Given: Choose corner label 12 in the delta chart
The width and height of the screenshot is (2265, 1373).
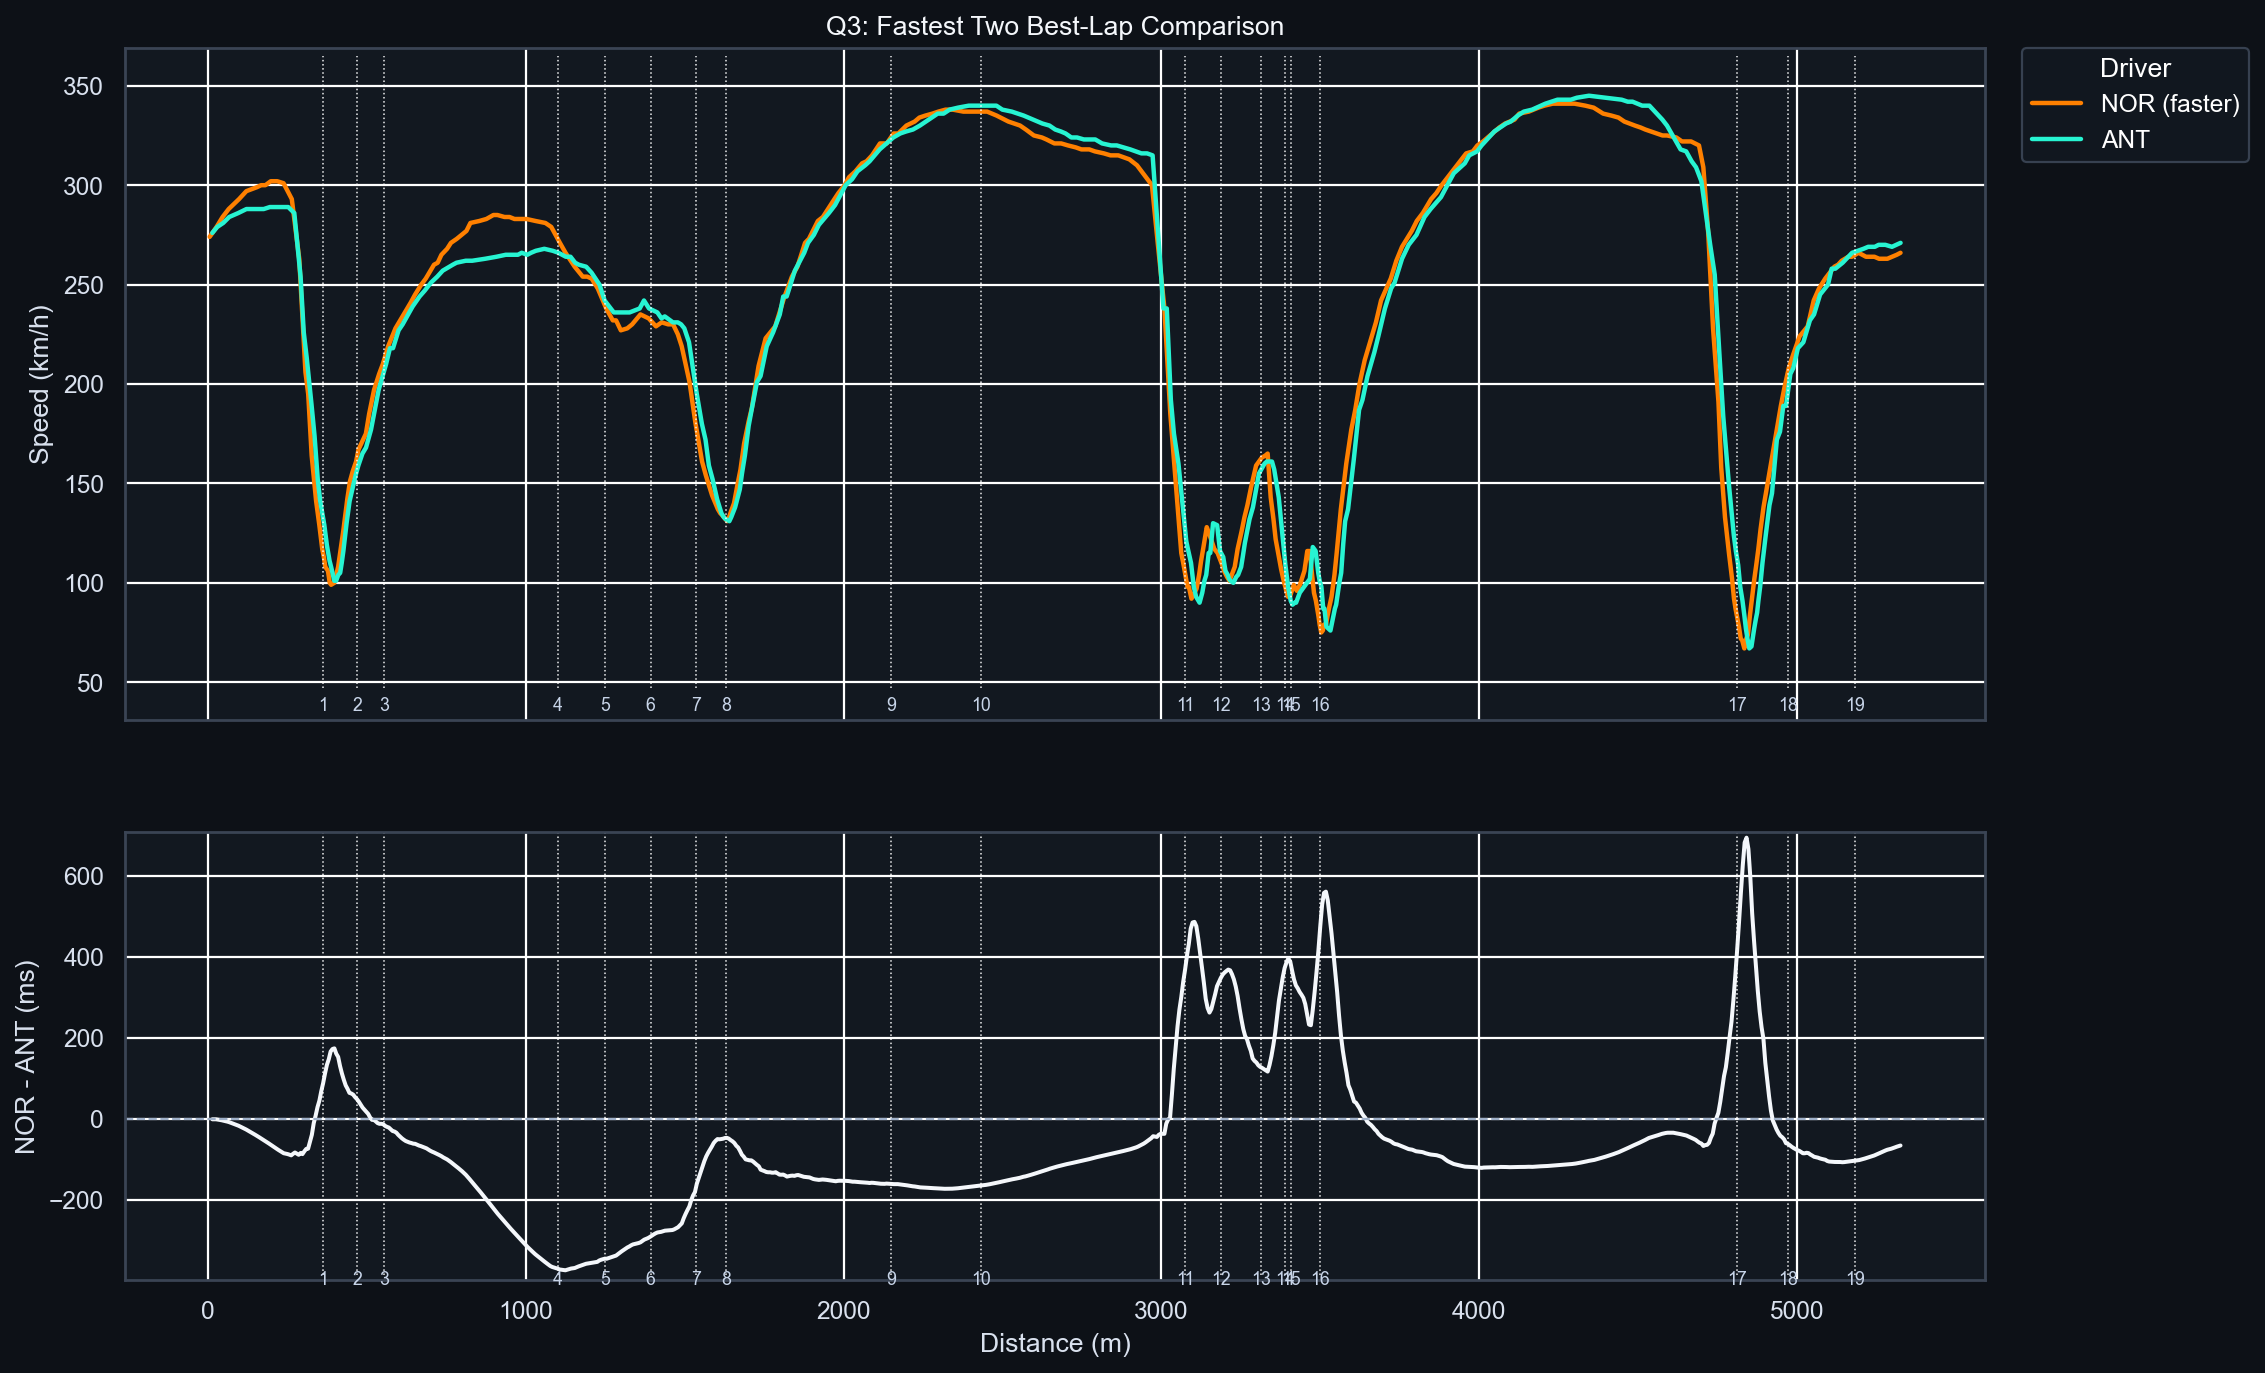Looking at the screenshot, I should coord(1222,1279).
